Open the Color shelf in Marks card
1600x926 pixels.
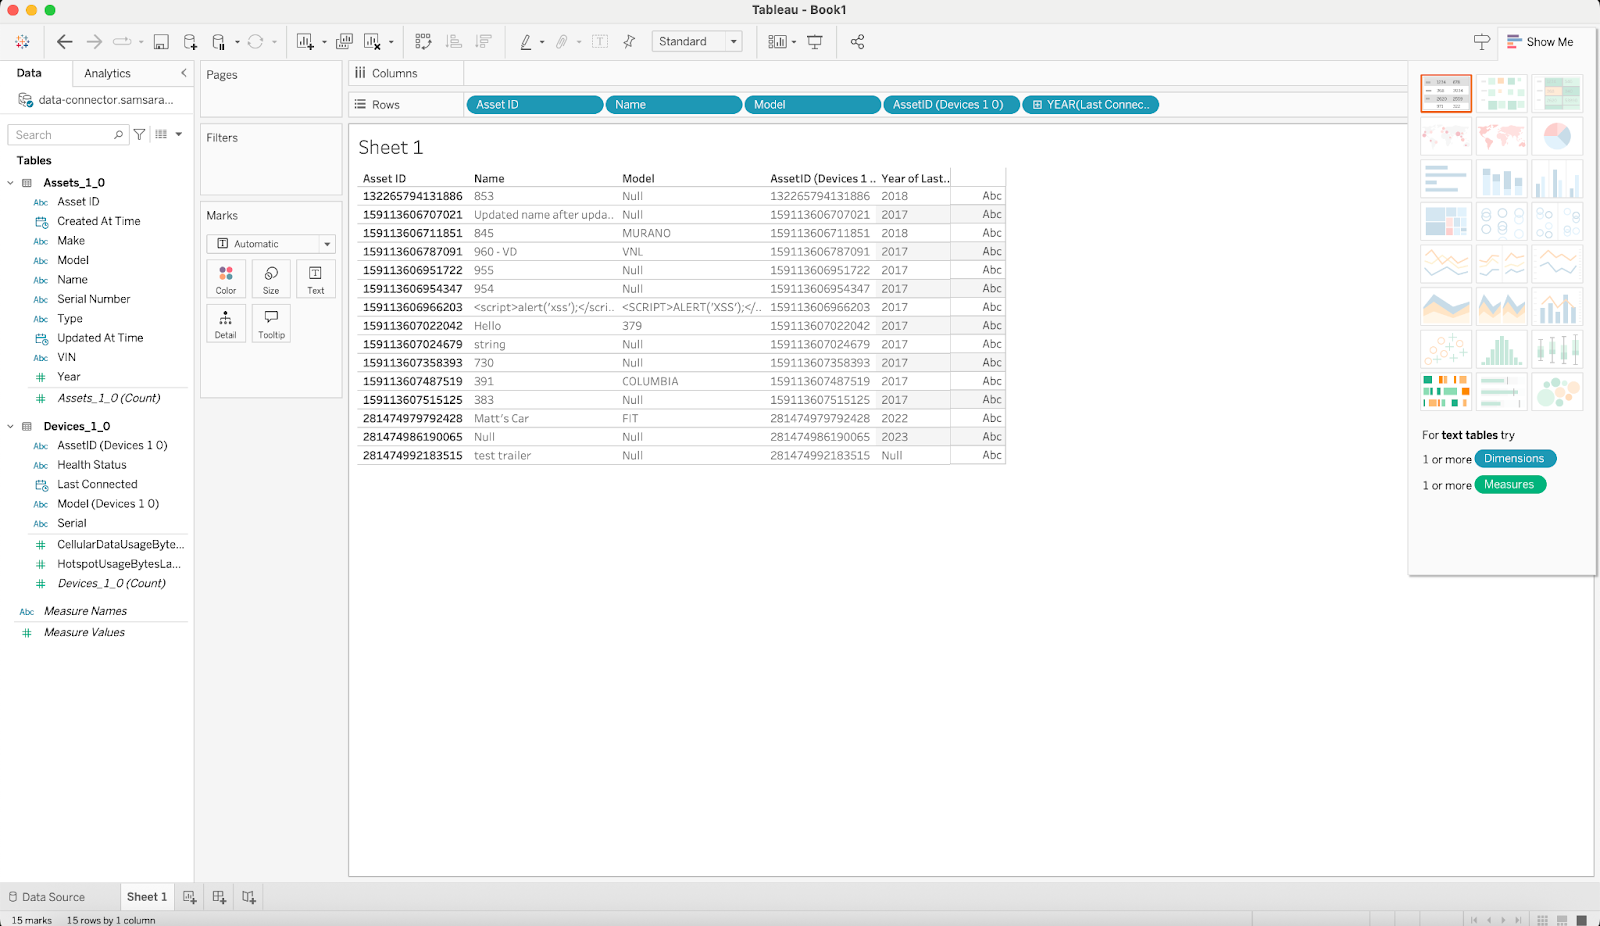tap(225, 278)
